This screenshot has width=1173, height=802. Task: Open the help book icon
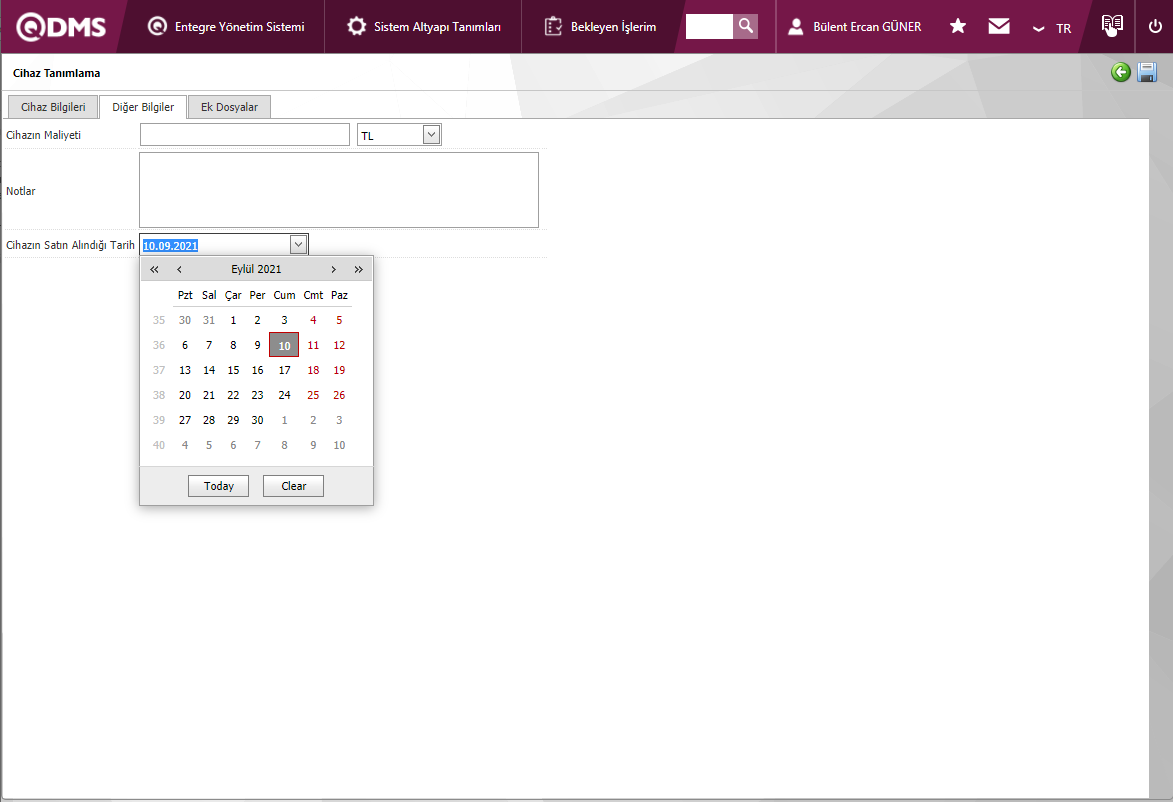1112,25
